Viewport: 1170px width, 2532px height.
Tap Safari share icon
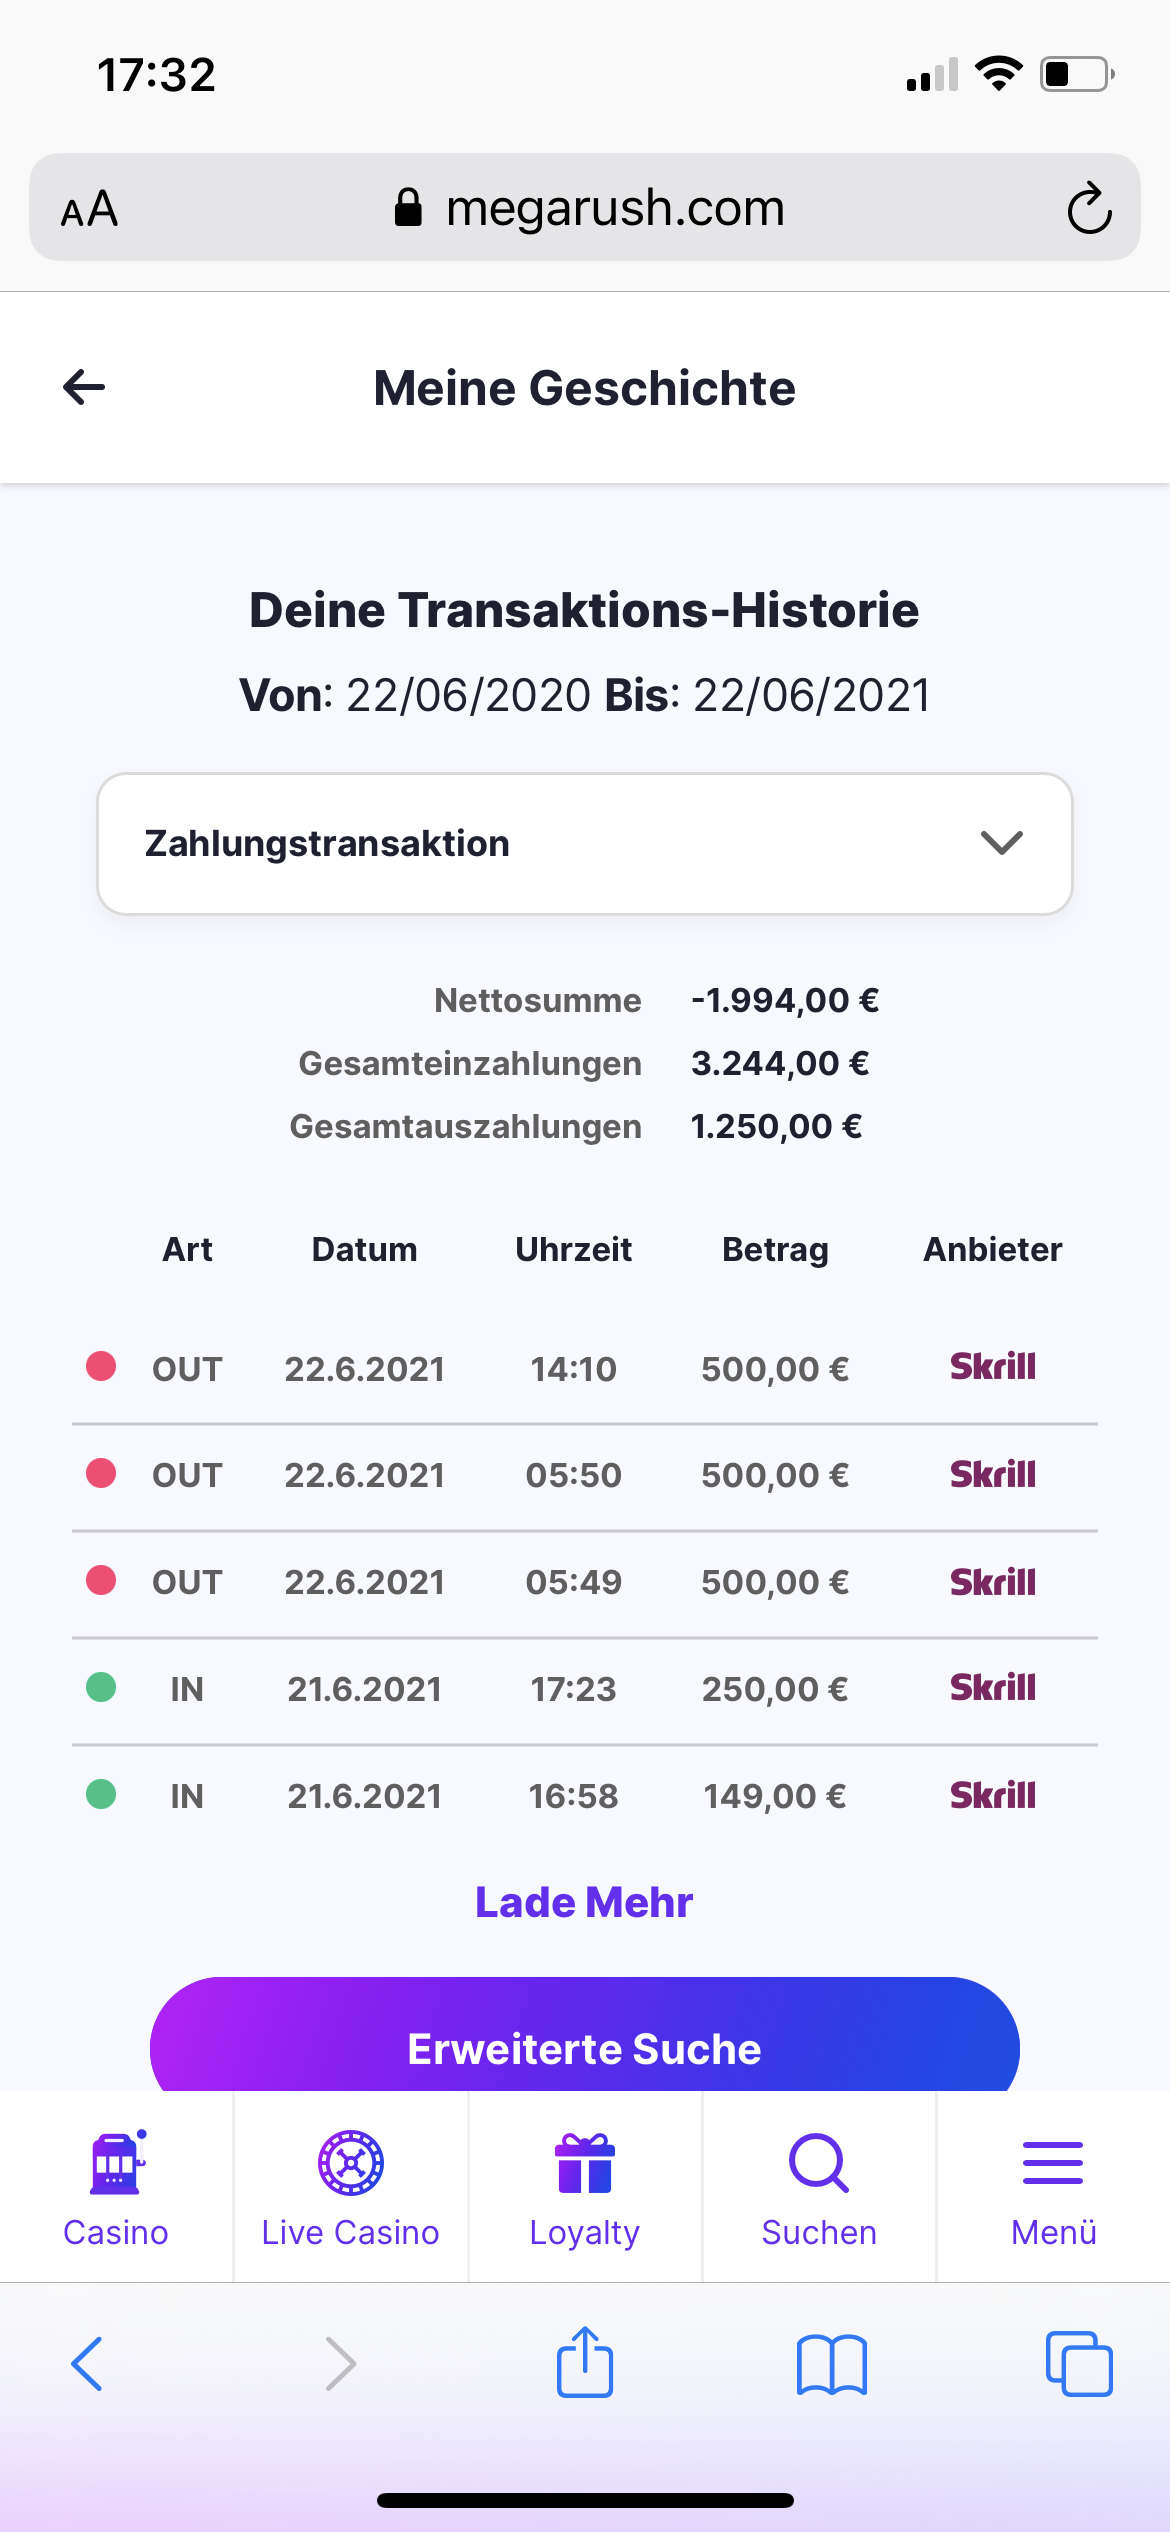point(585,2363)
